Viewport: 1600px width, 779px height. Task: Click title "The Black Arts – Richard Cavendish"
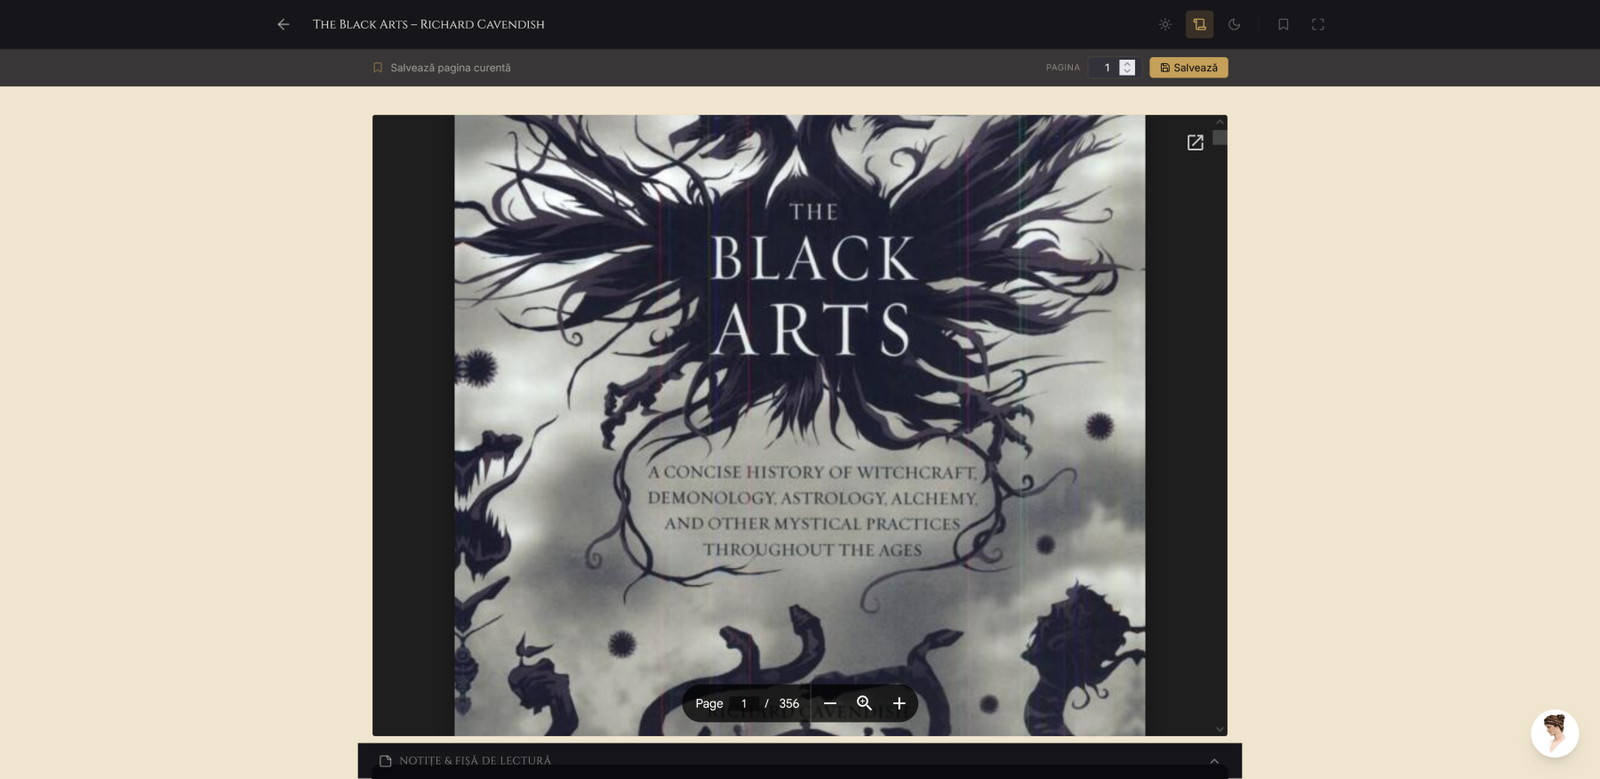[429, 24]
